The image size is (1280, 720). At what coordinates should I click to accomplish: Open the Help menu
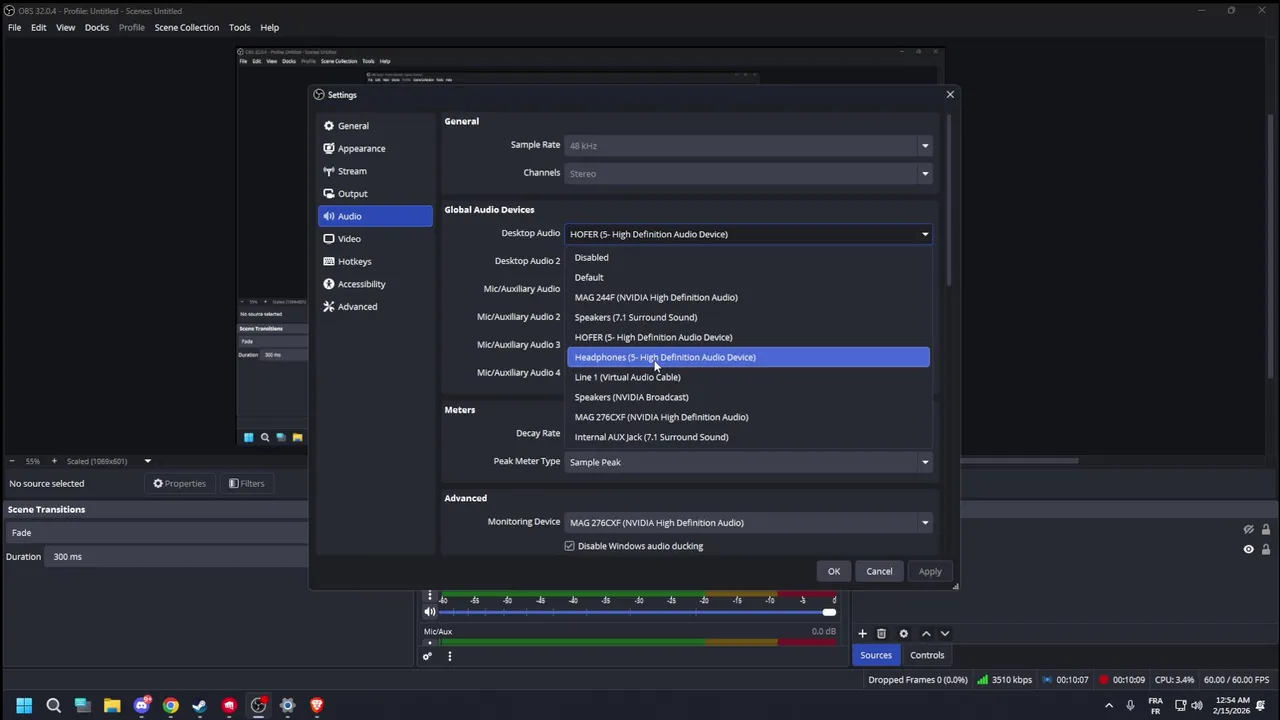(x=270, y=27)
